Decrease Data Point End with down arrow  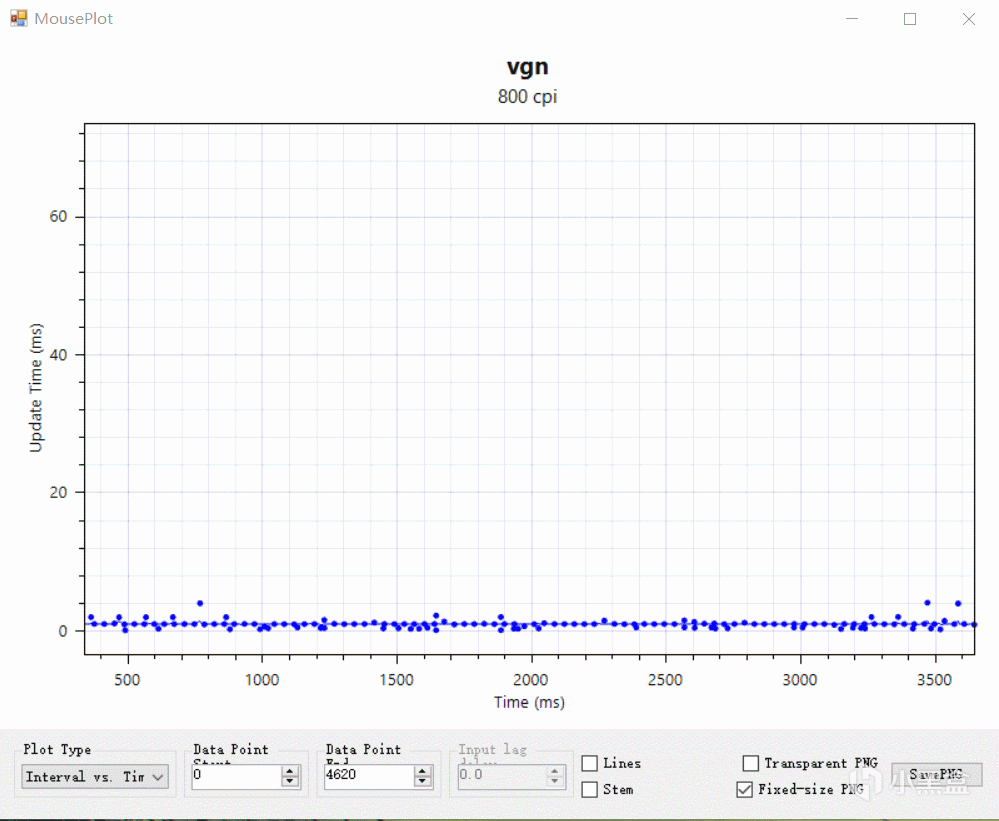click(x=422, y=782)
